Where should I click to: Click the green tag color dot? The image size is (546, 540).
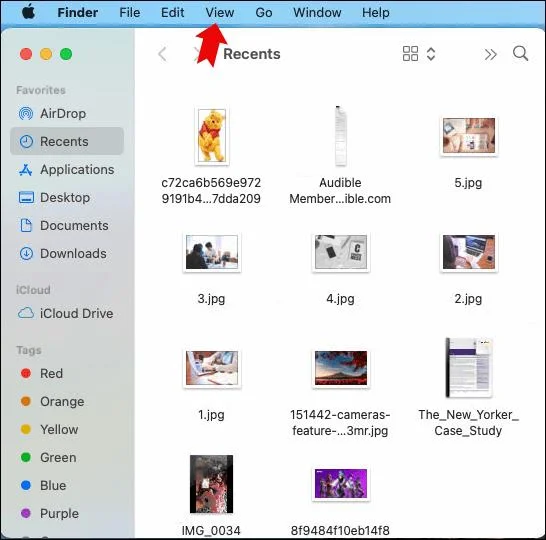pos(26,457)
